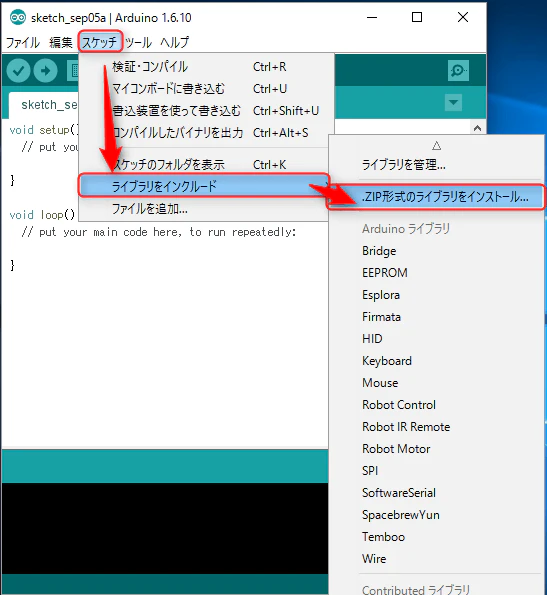Choose ファイルを追加... menu entry
Image resolution: width=547 pixels, height=595 pixels.
[204, 209]
